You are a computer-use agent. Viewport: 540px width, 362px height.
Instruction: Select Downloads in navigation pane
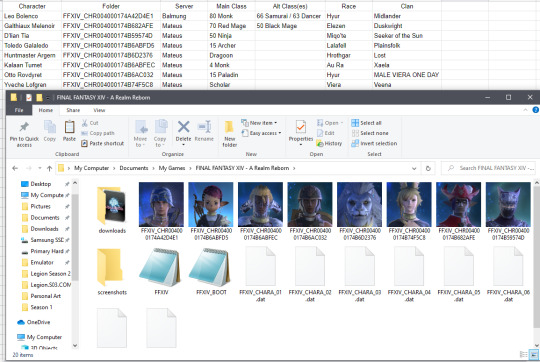pos(44,229)
